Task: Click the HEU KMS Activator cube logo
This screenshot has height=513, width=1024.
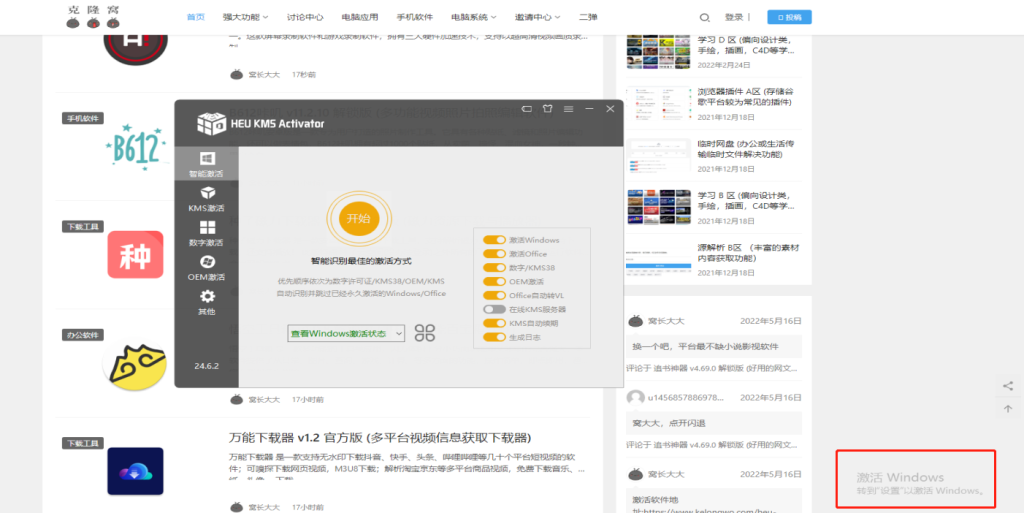Action: [x=212, y=123]
